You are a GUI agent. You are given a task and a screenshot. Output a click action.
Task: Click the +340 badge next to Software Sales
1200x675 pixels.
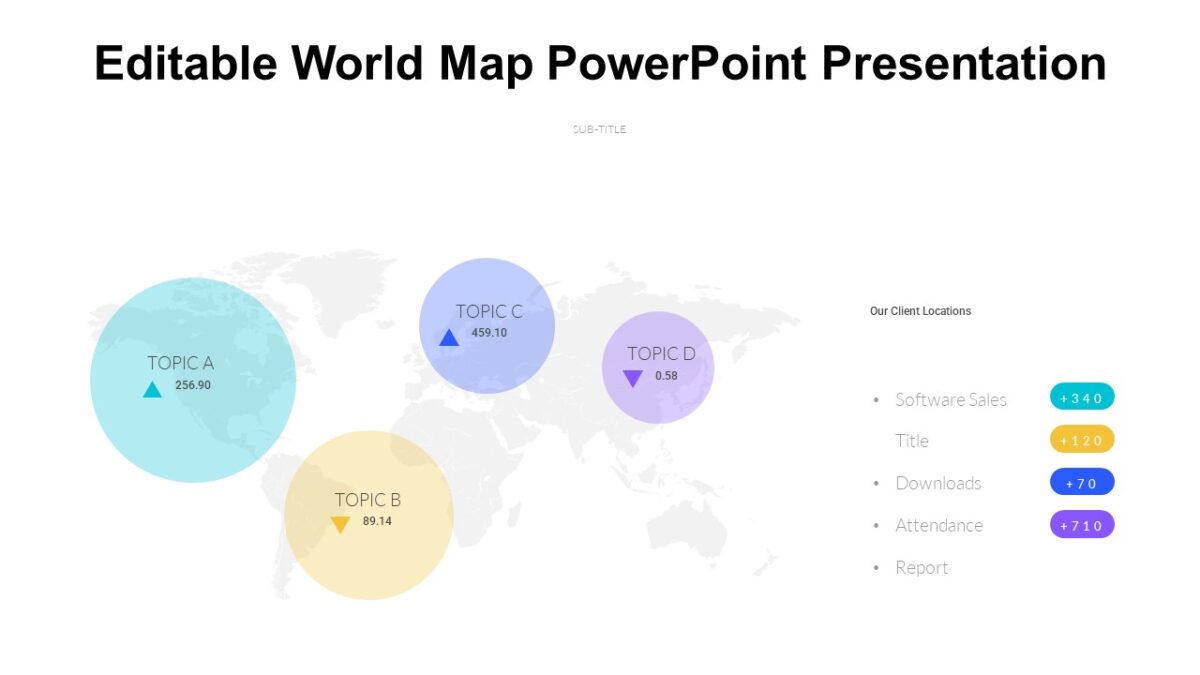1081,397
